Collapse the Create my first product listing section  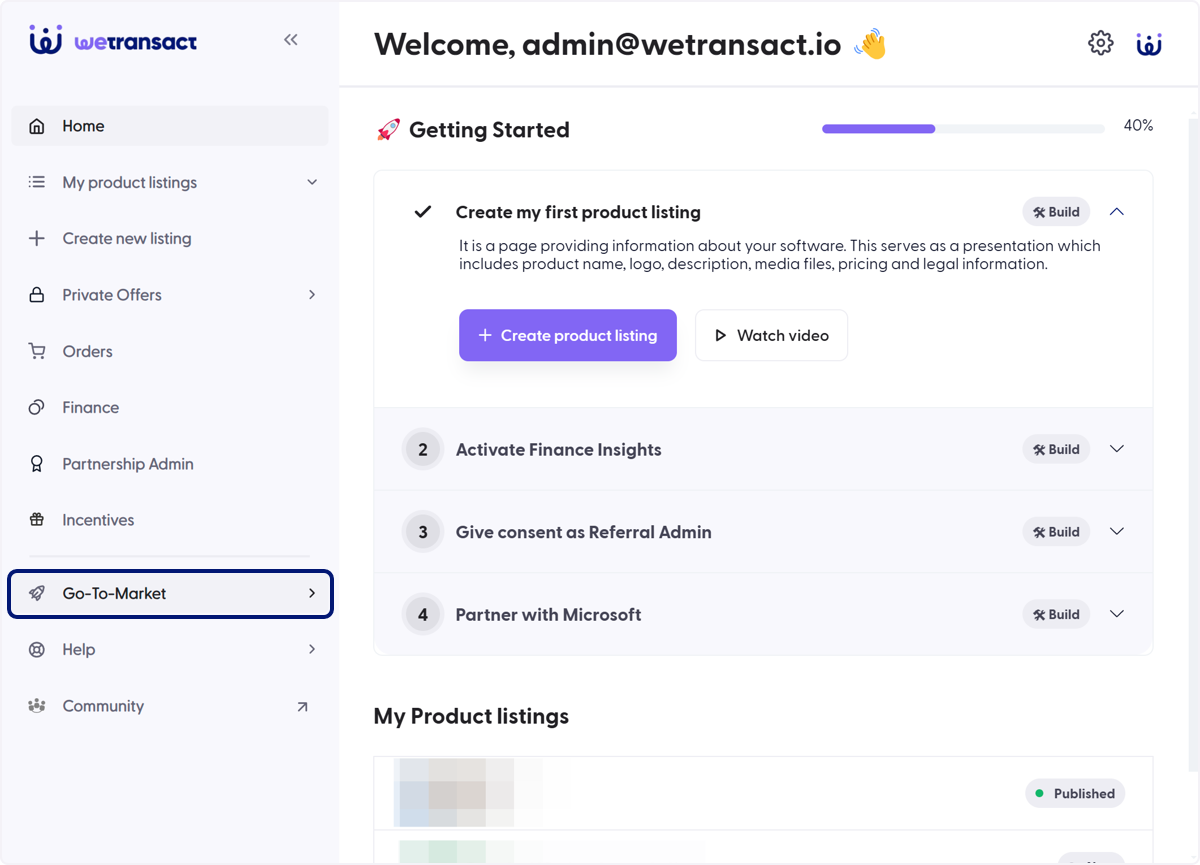[1117, 212]
